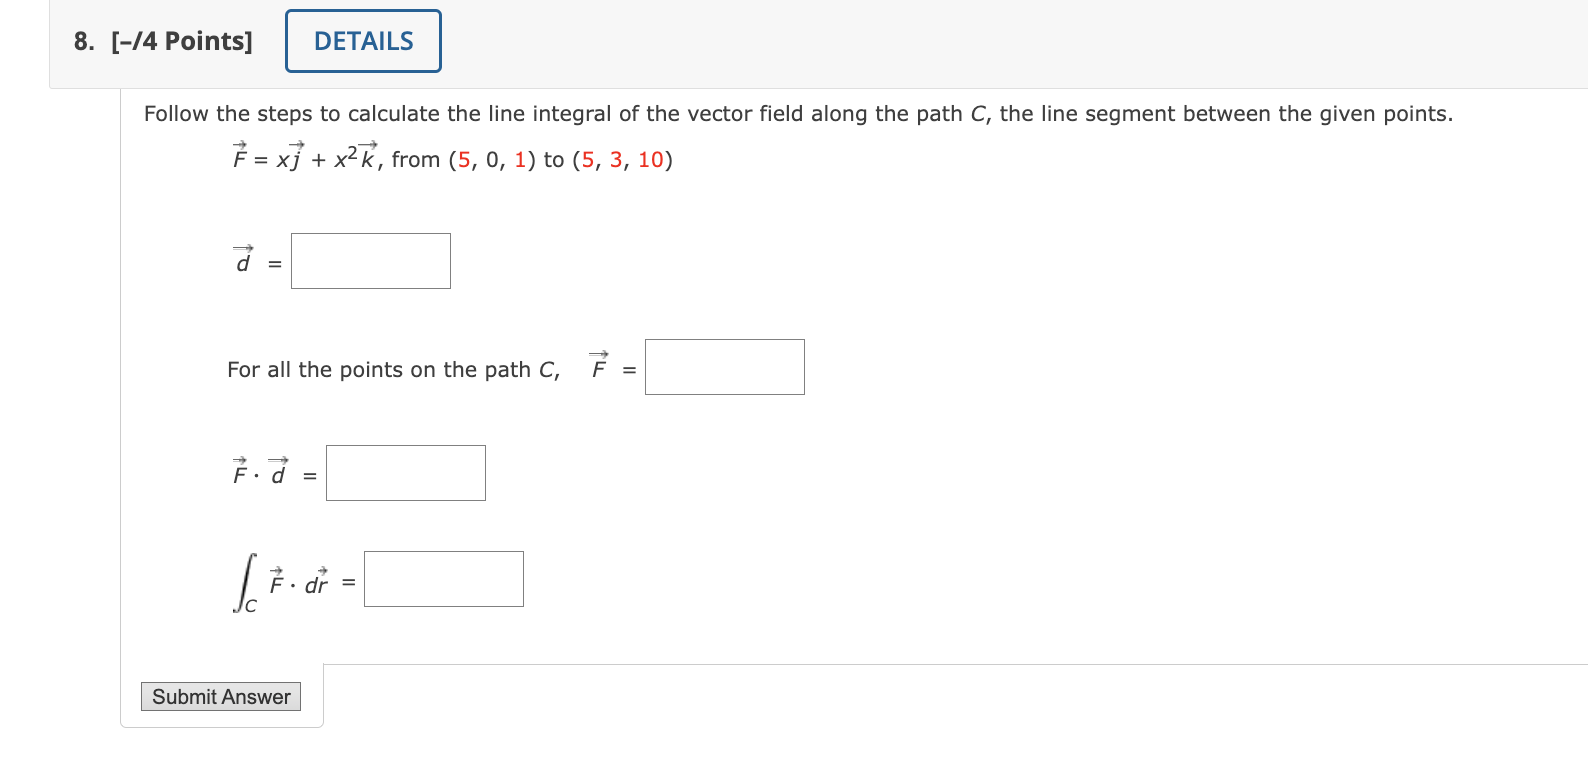Click the F dot d expression label
This screenshot has height=773, width=1588.
click(x=258, y=472)
